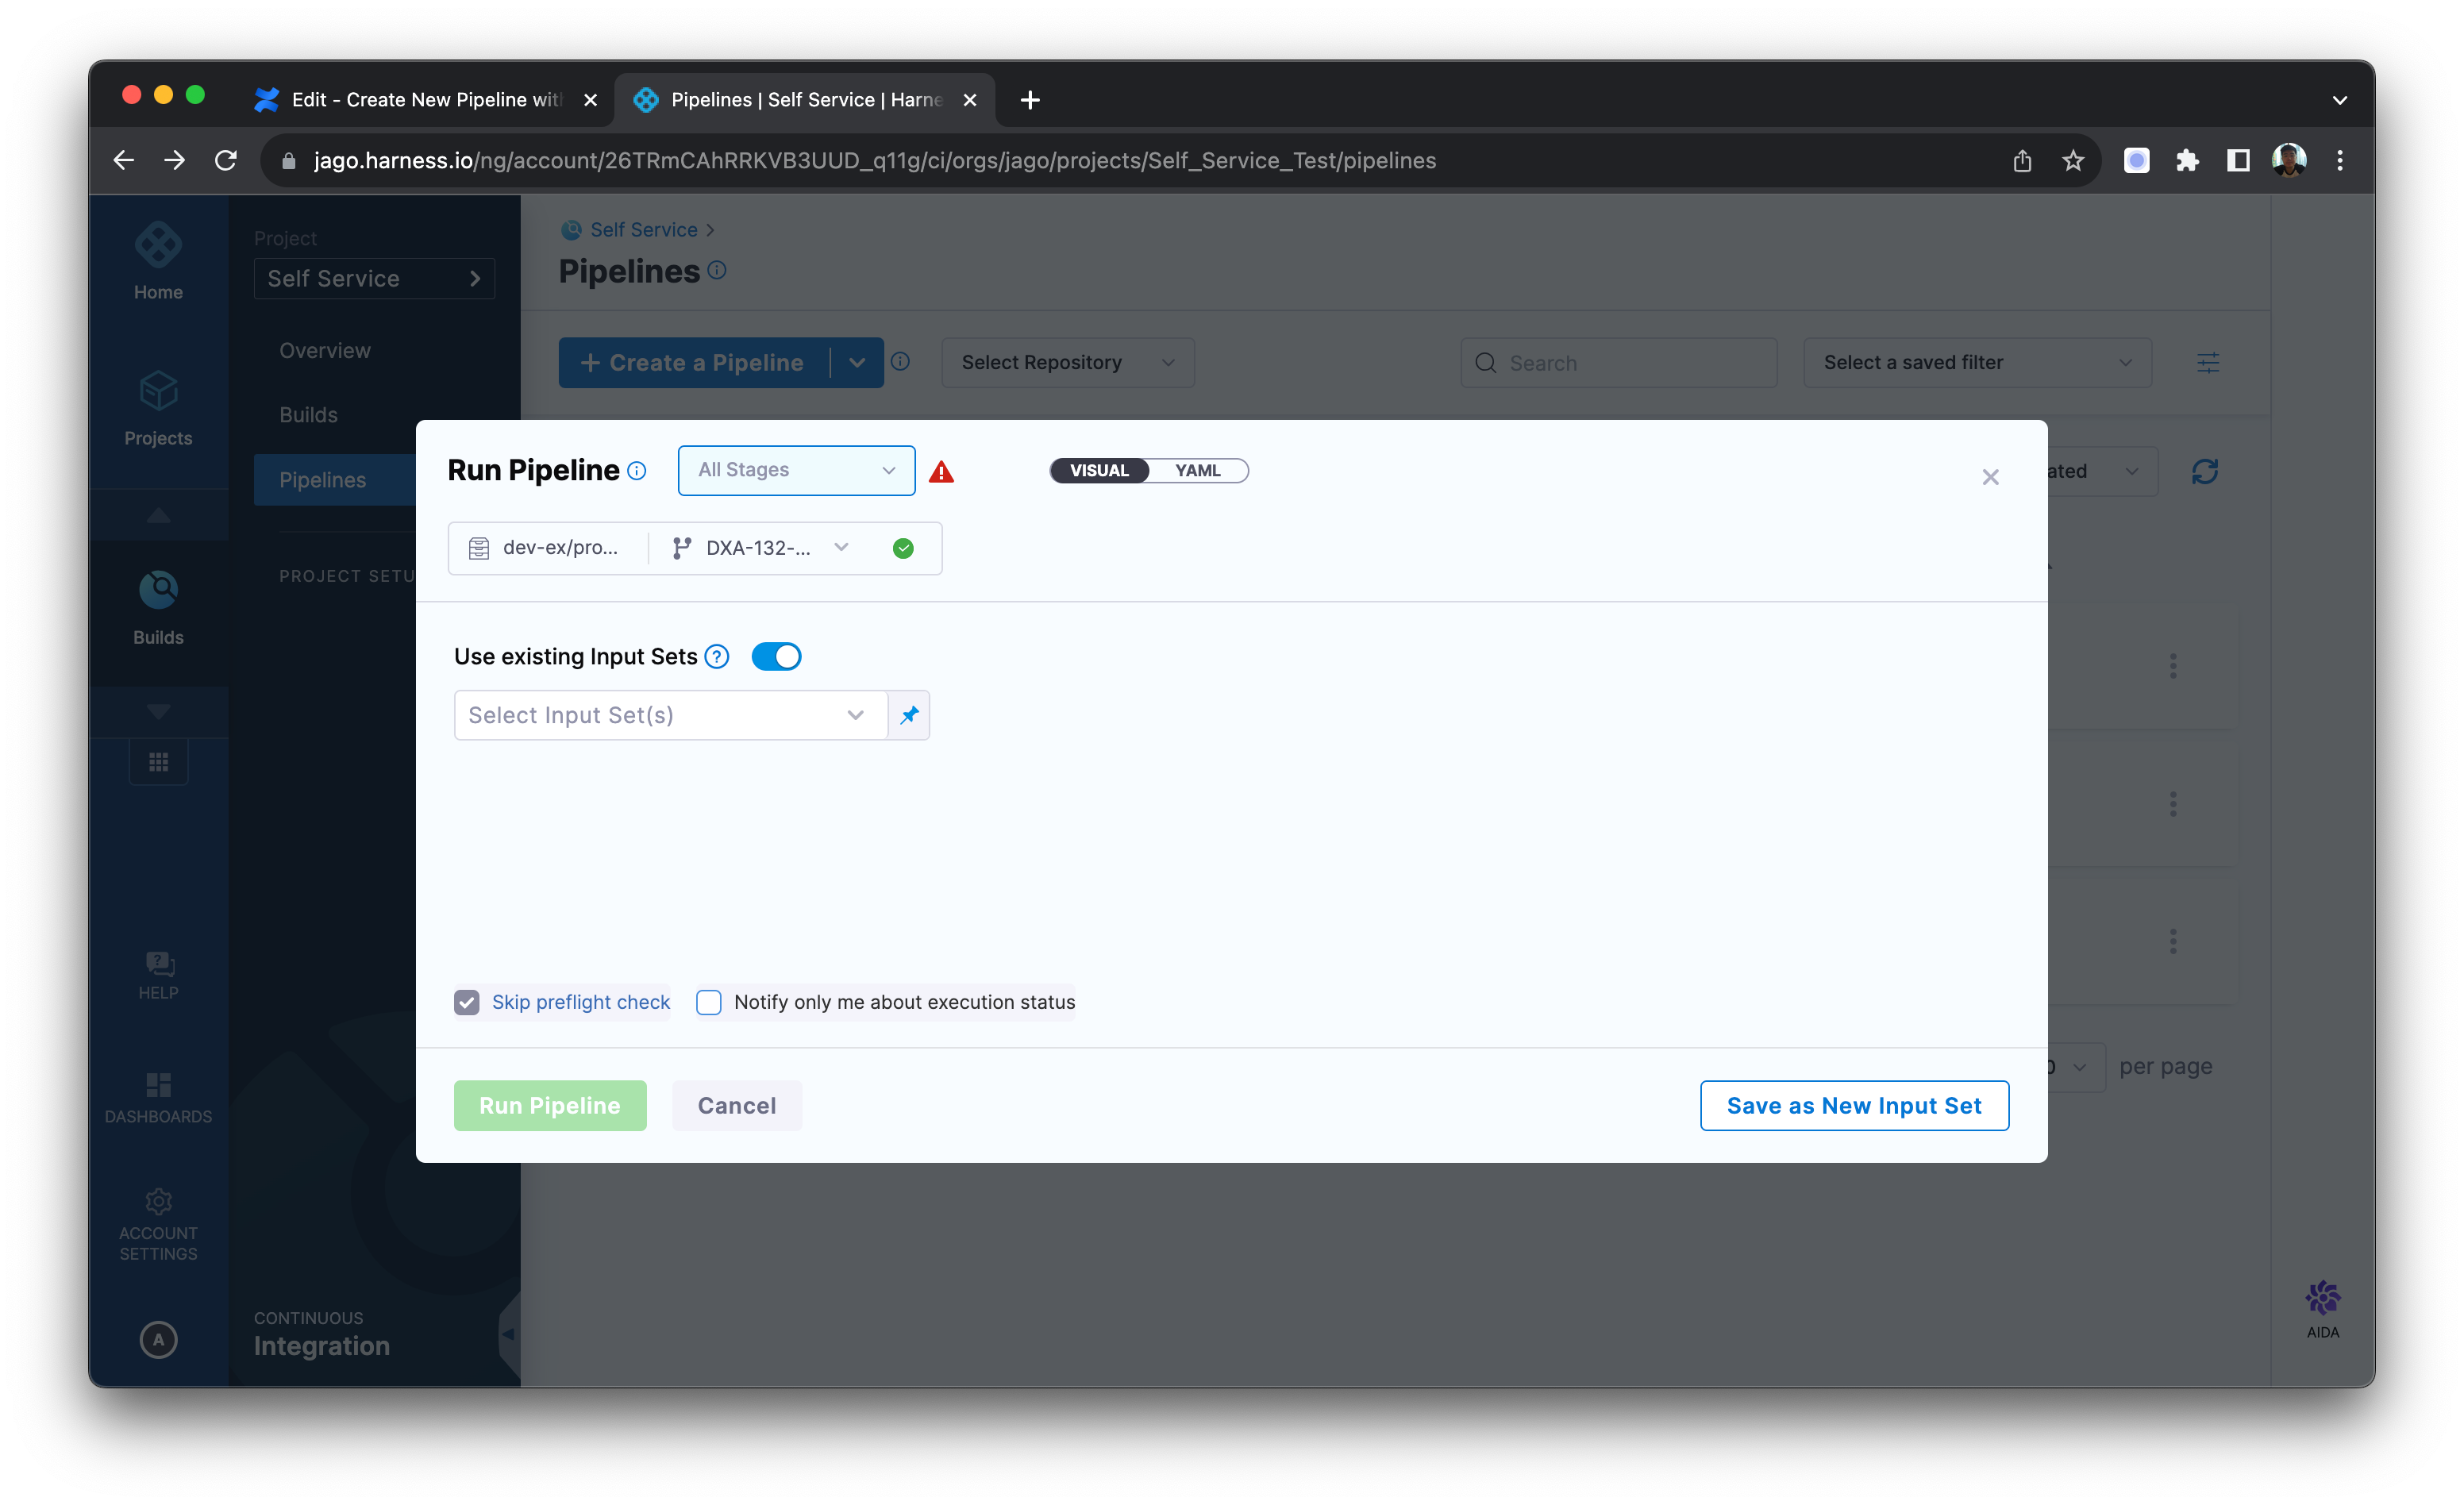This screenshot has height=1505, width=2464.
Task: Open Account Settings in the sidebar
Action: 158,1225
